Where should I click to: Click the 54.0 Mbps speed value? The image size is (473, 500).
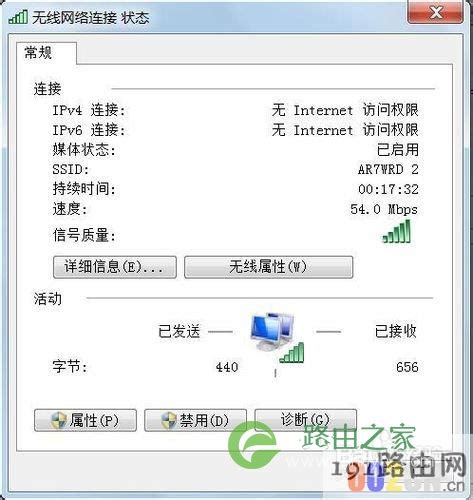pos(384,210)
